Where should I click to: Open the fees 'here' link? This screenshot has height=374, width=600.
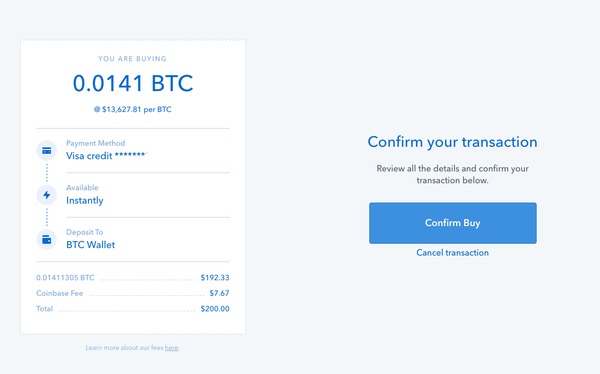tap(171, 348)
